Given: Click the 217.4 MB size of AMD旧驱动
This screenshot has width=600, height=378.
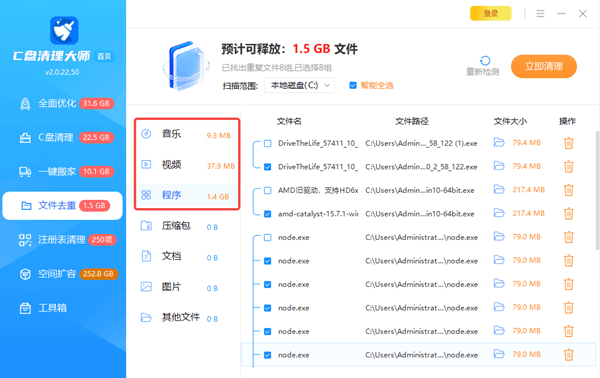Looking at the screenshot, I should click(x=528, y=190).
